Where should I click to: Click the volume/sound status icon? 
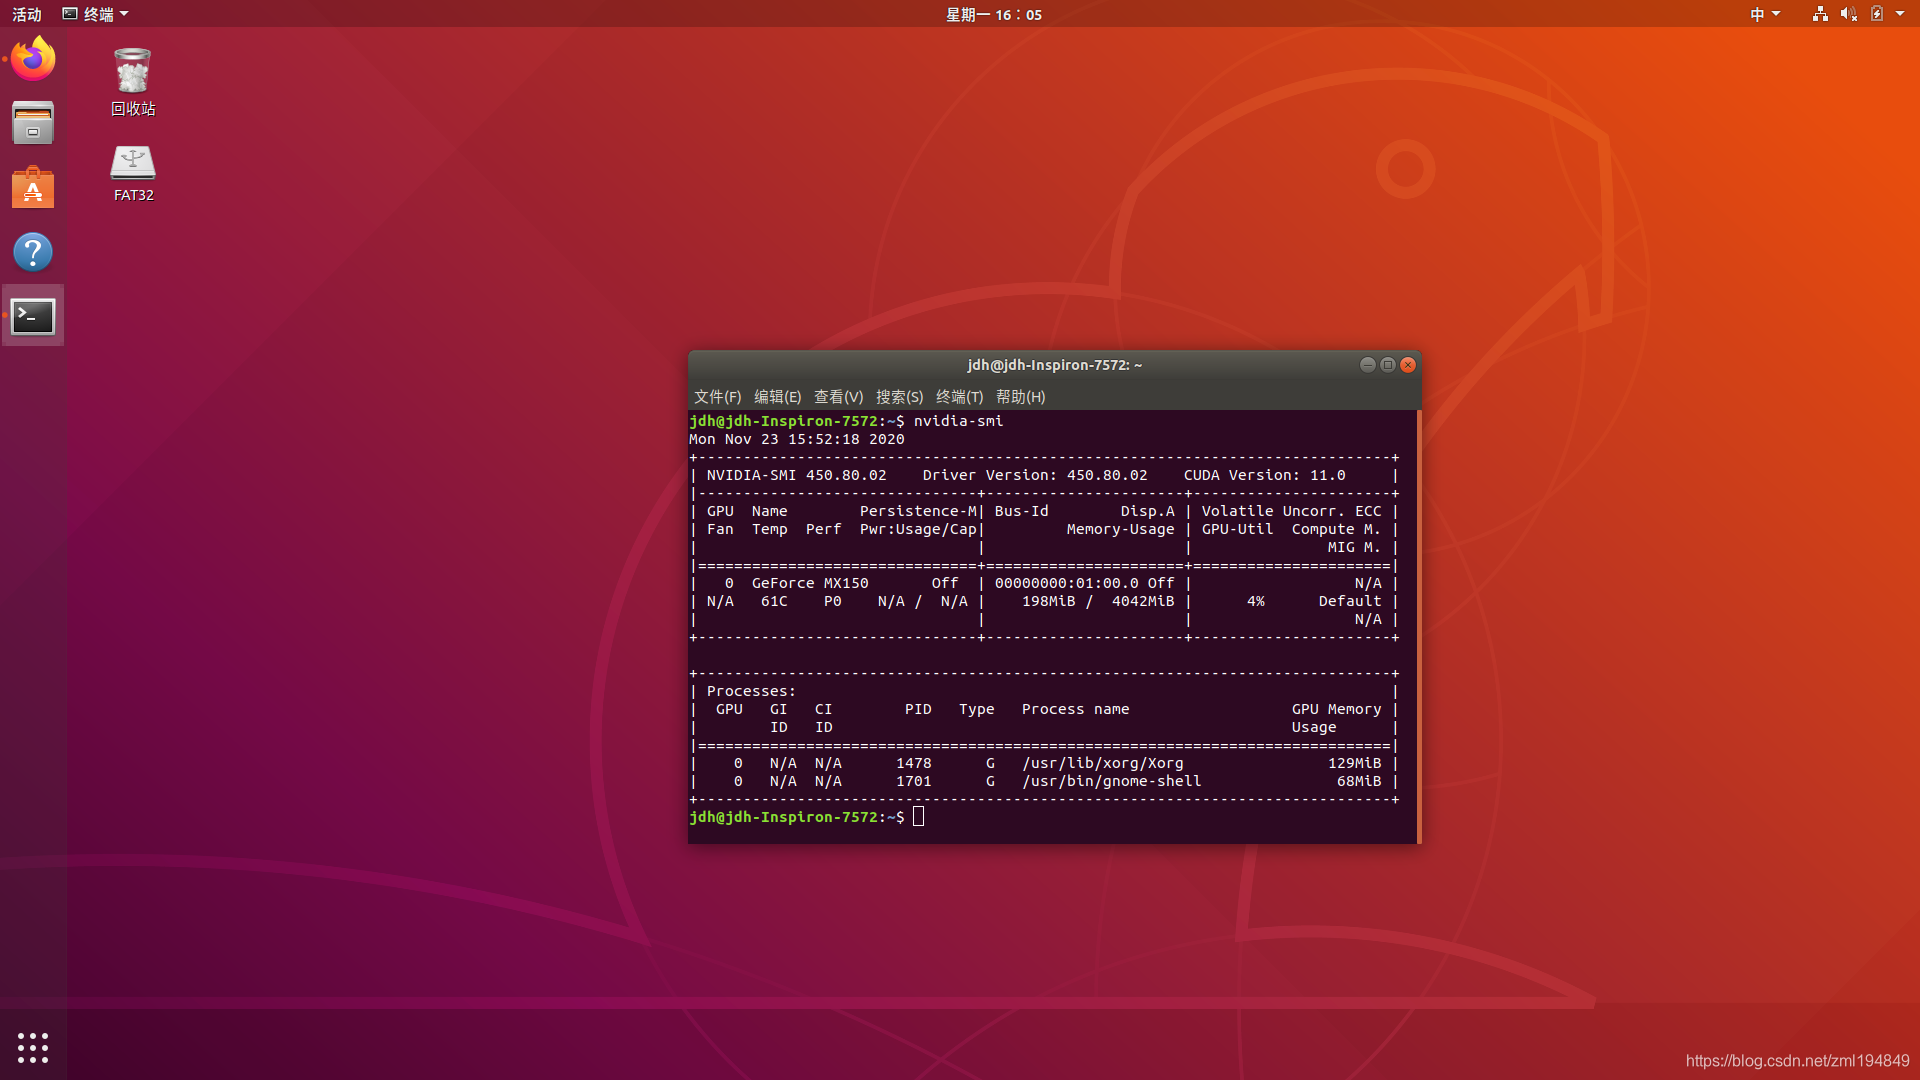tap(1845, 13)
